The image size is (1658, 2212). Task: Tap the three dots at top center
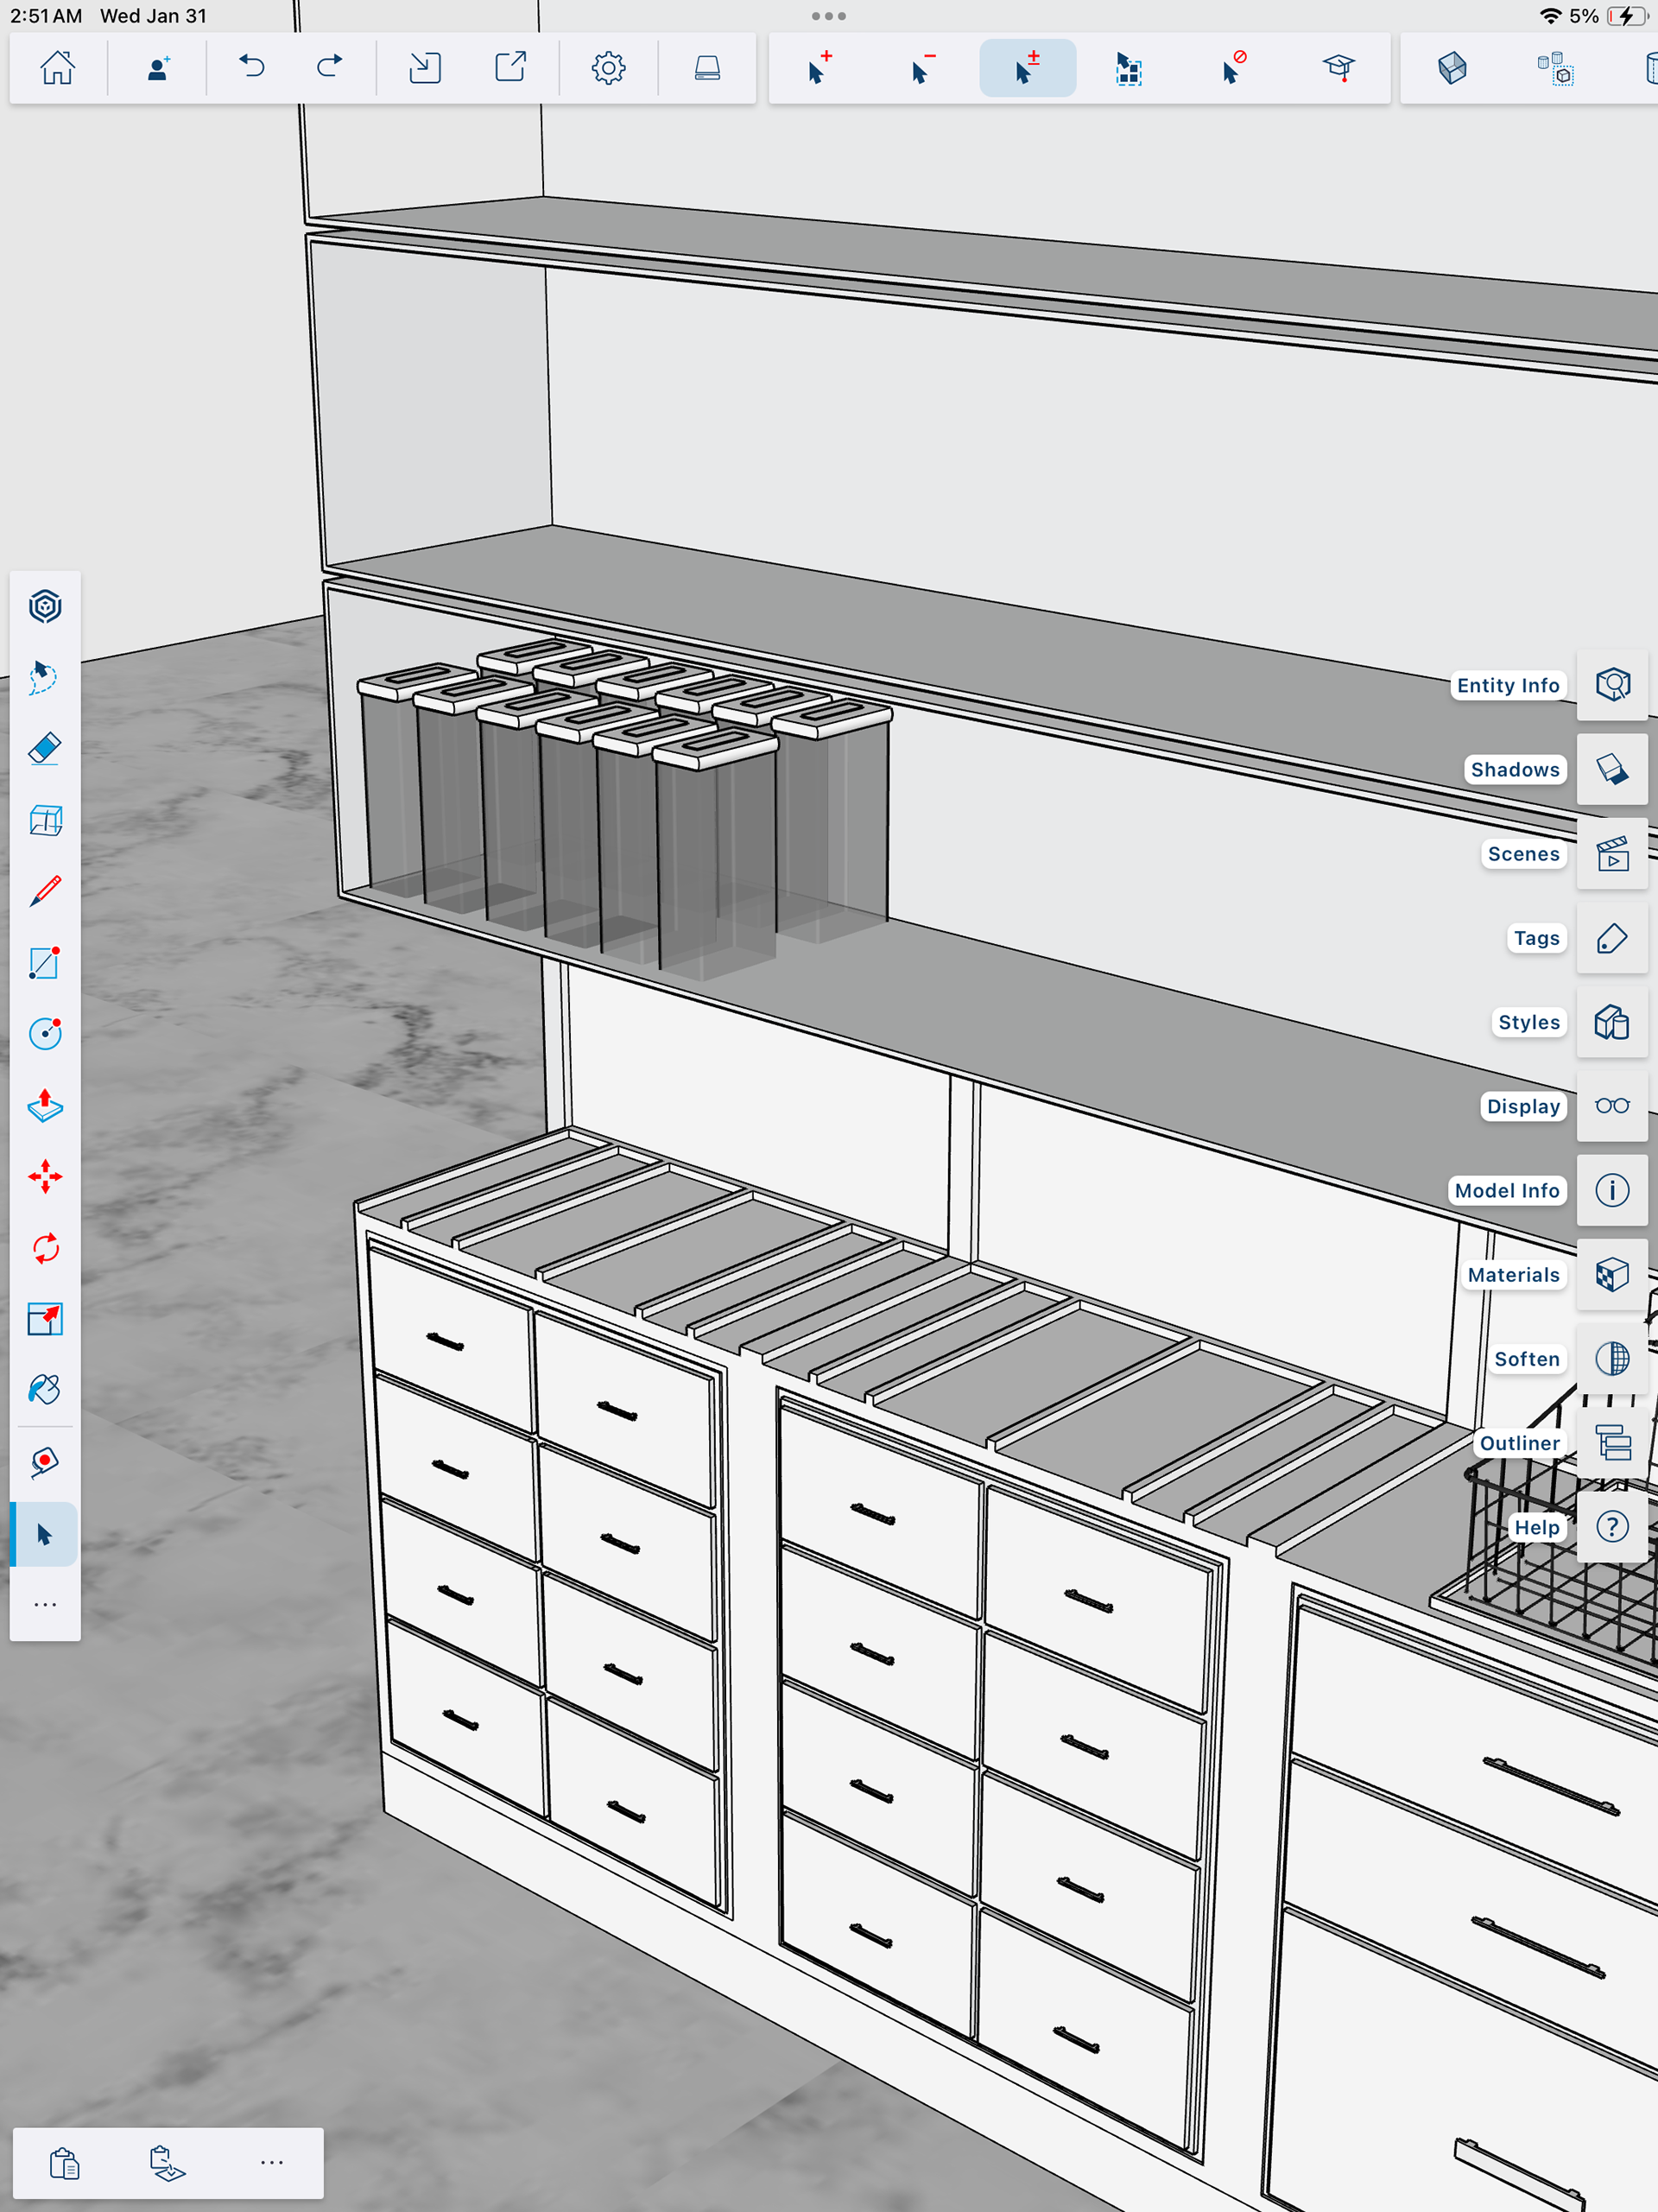coord(828,16)
